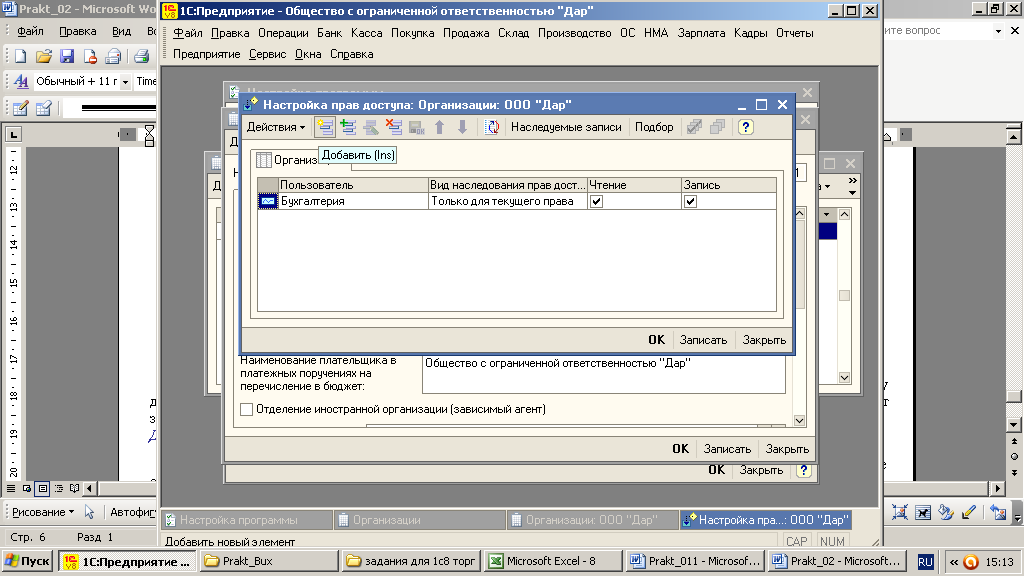Open Microsoft Excel taskbar item

552,561
